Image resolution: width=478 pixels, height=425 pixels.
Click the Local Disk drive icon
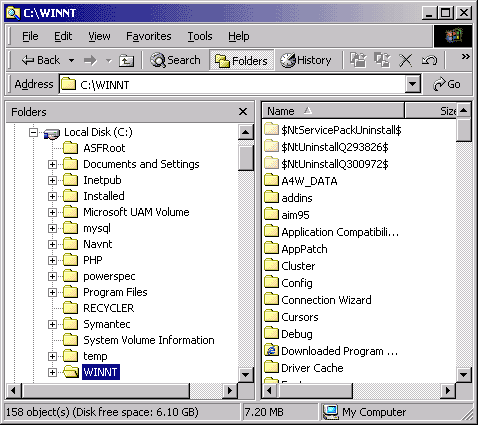pyautogui.click(x=52, y=133)
